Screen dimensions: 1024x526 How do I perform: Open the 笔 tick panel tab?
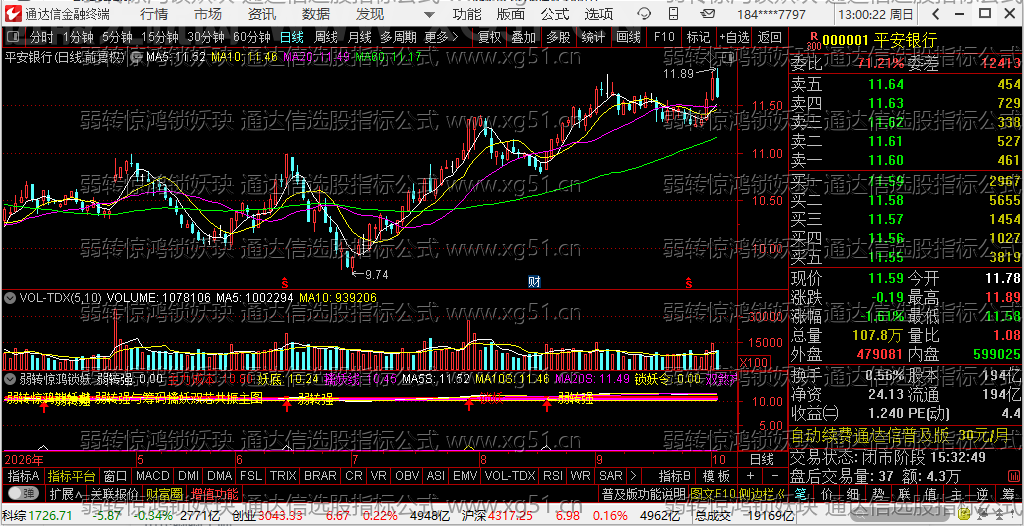point(800,492)
